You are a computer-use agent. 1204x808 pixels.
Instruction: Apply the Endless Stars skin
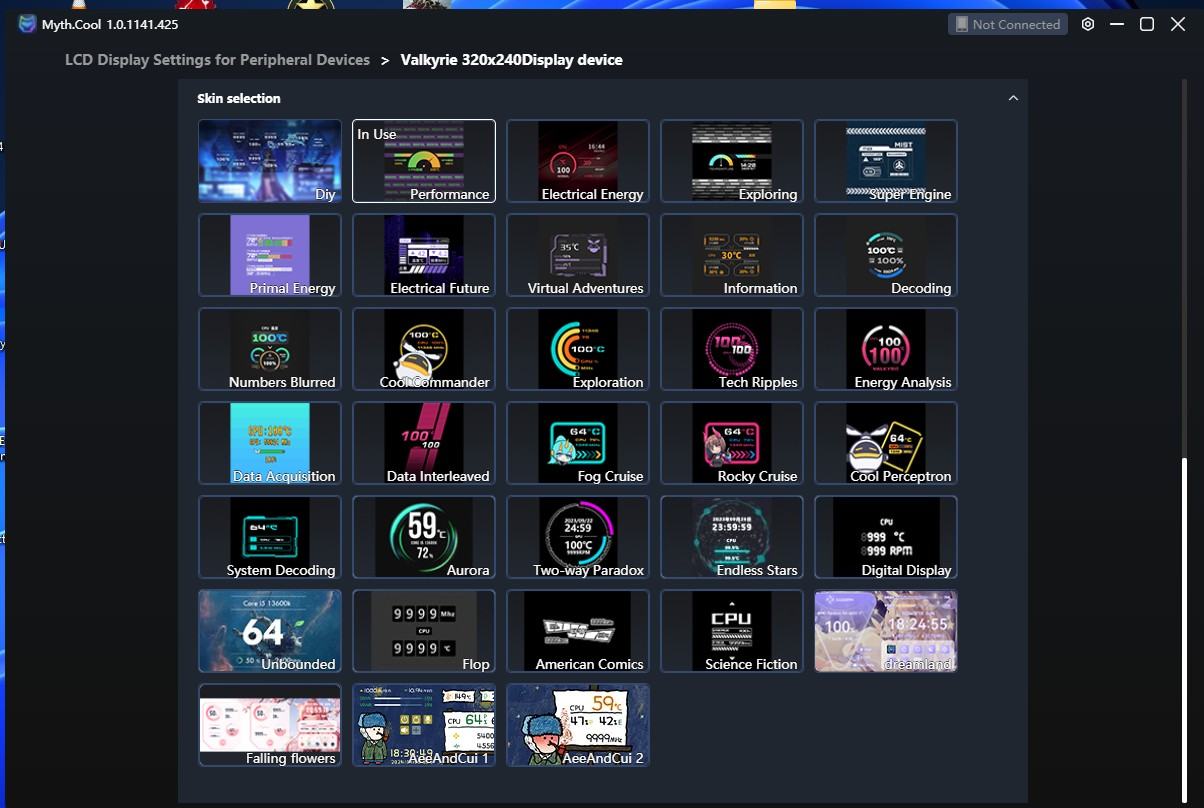click(731, 537)
